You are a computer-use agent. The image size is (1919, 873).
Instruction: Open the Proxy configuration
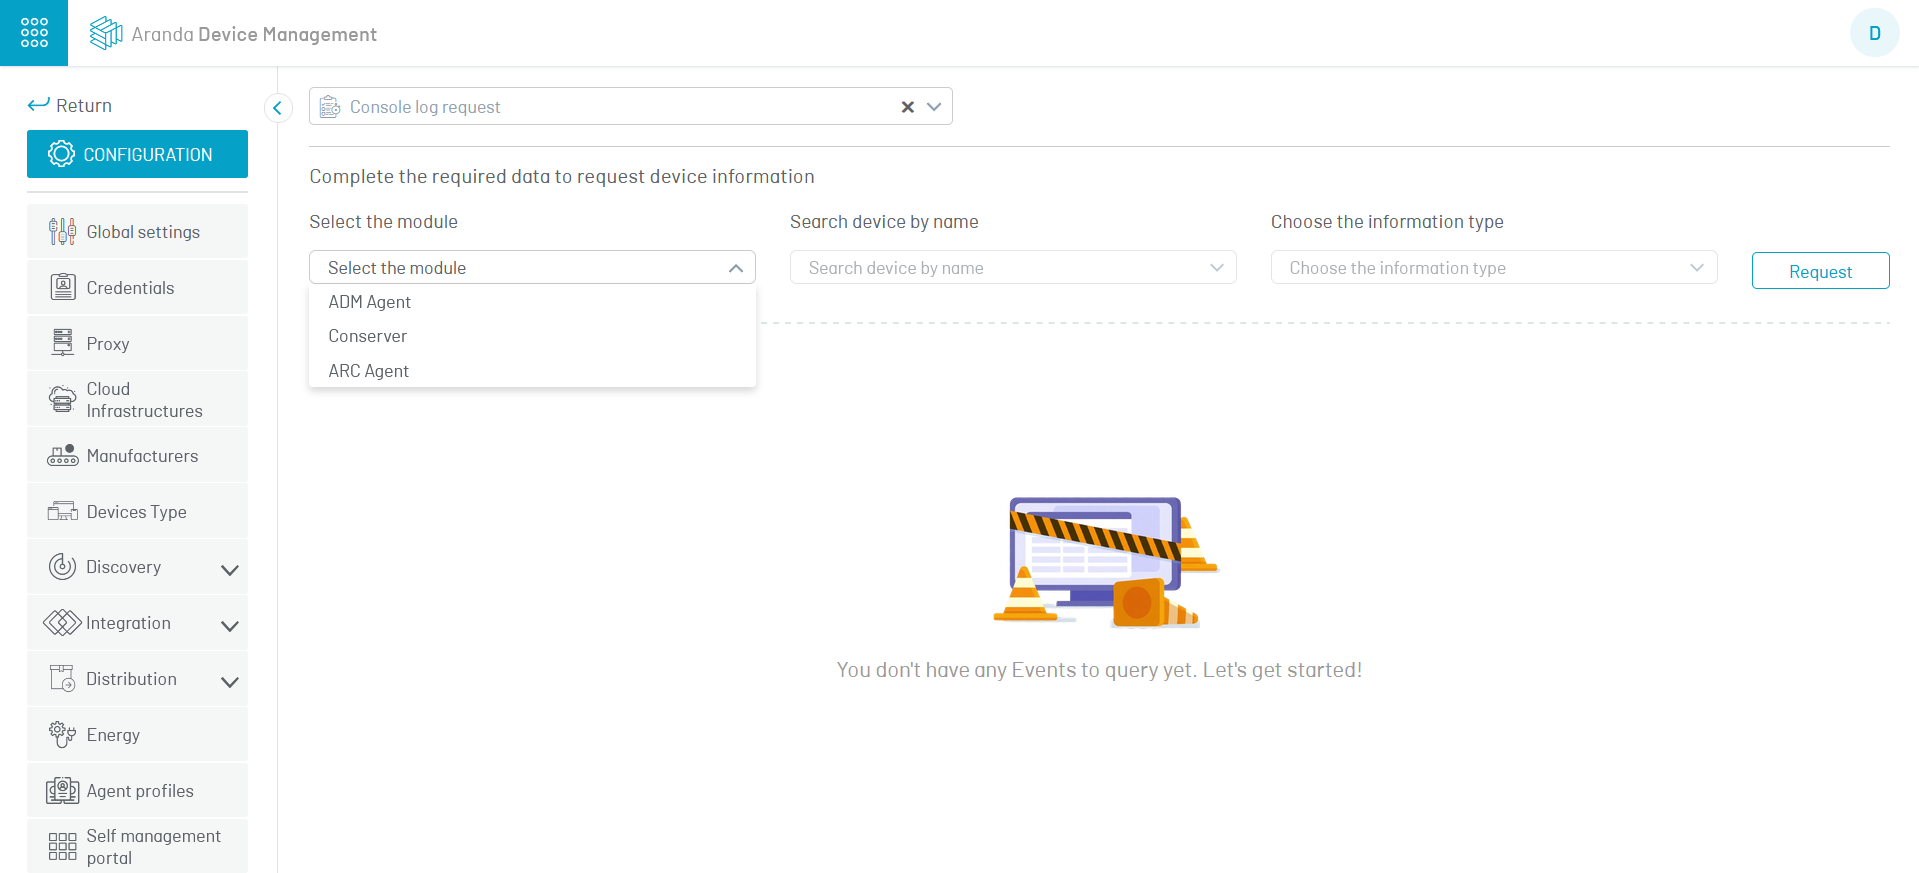[137, 344]
